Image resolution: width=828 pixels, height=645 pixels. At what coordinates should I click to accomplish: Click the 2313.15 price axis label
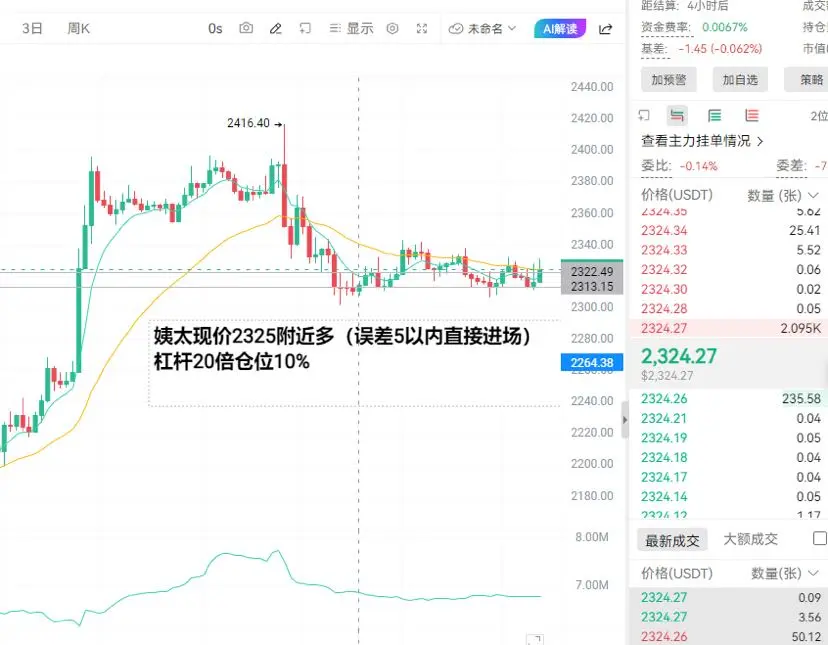(x=592, y=286)
